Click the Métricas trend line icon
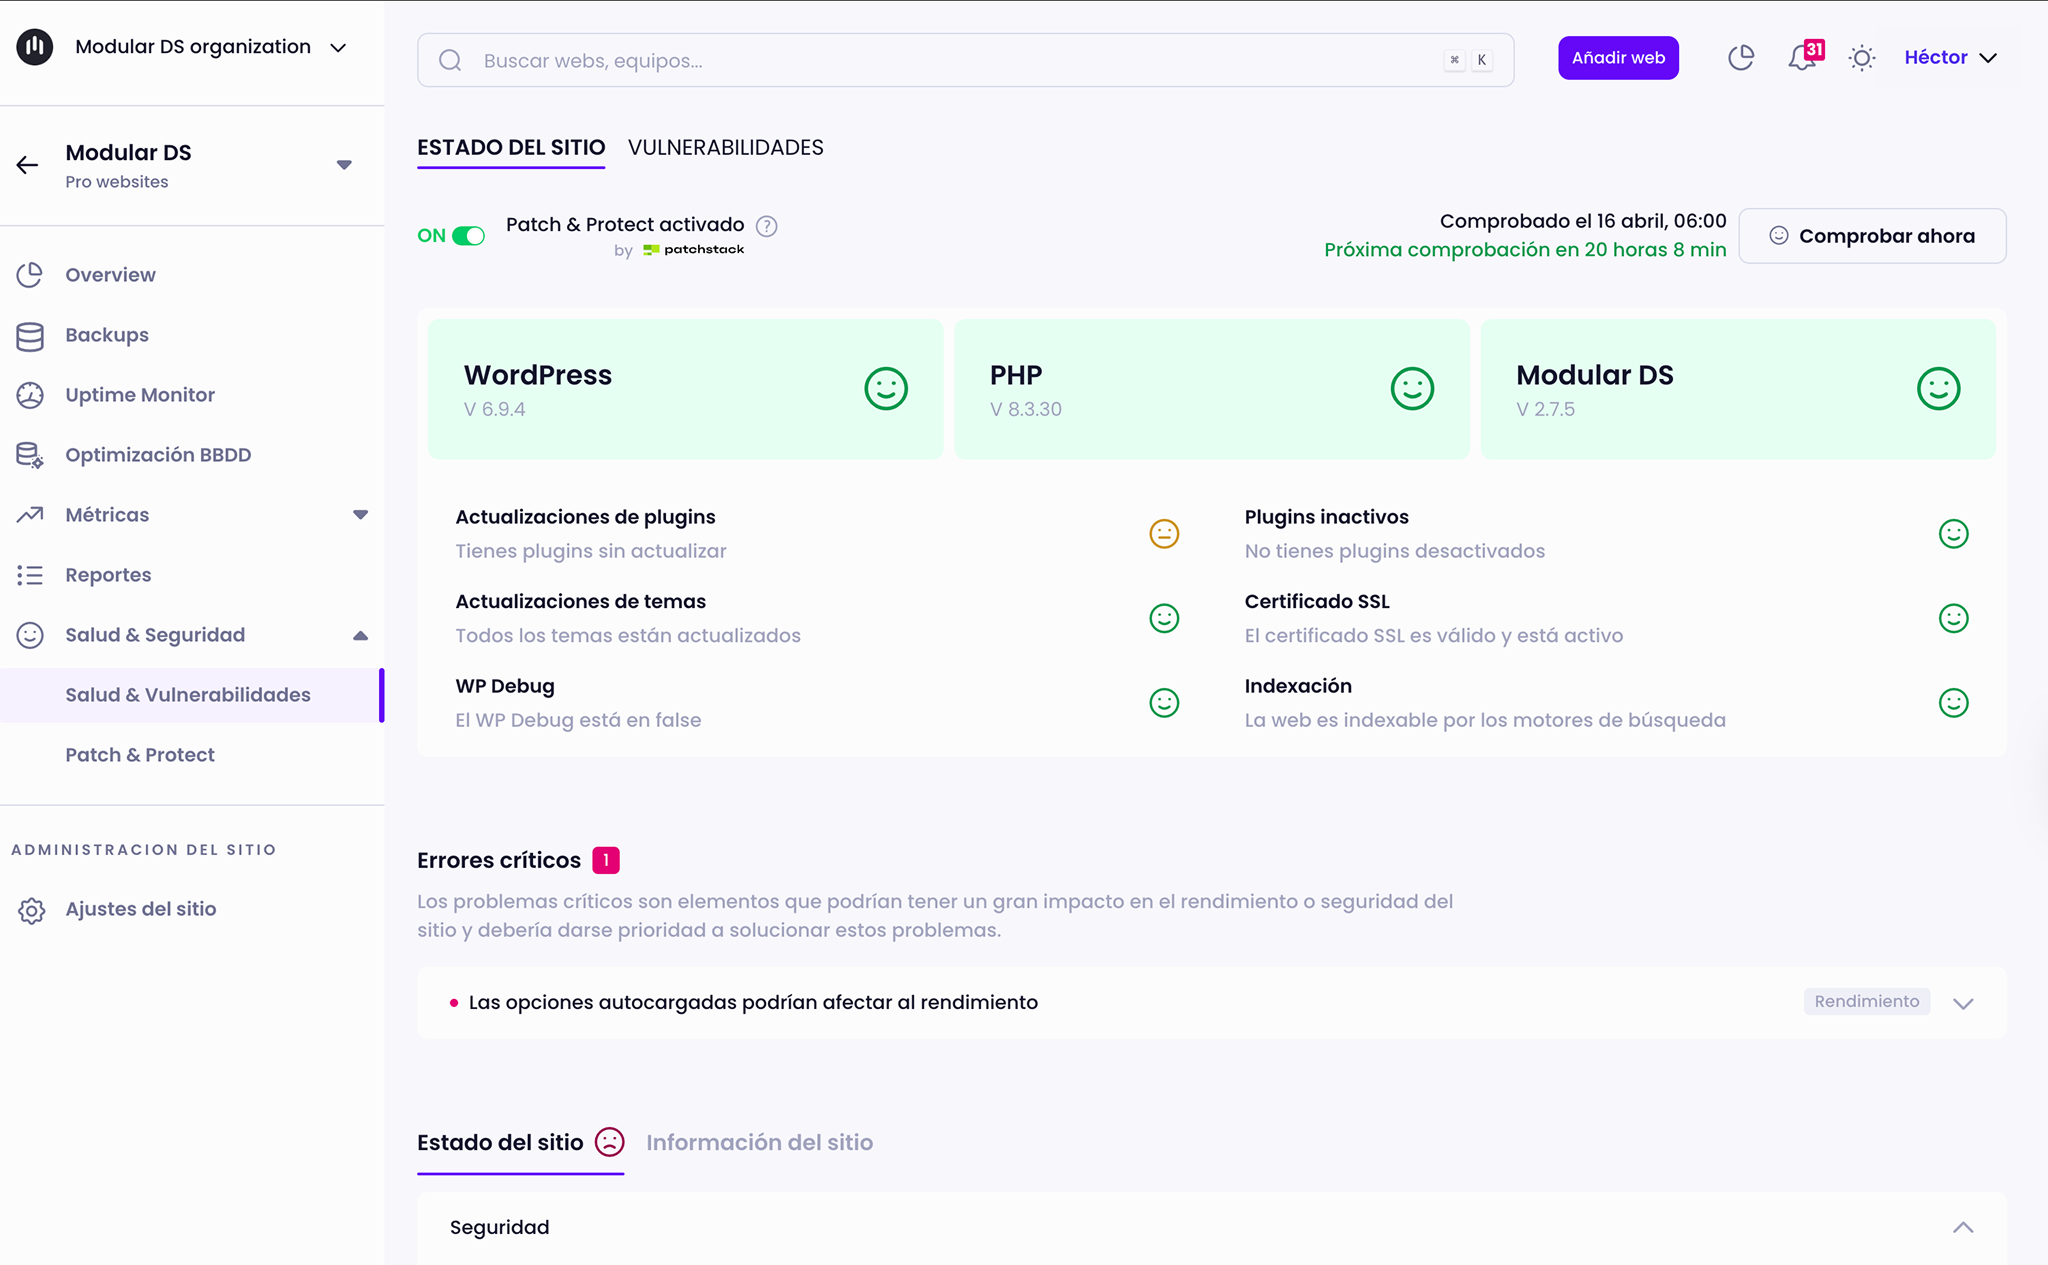This screenshot has height=1265, width=2048. (30, 515)
